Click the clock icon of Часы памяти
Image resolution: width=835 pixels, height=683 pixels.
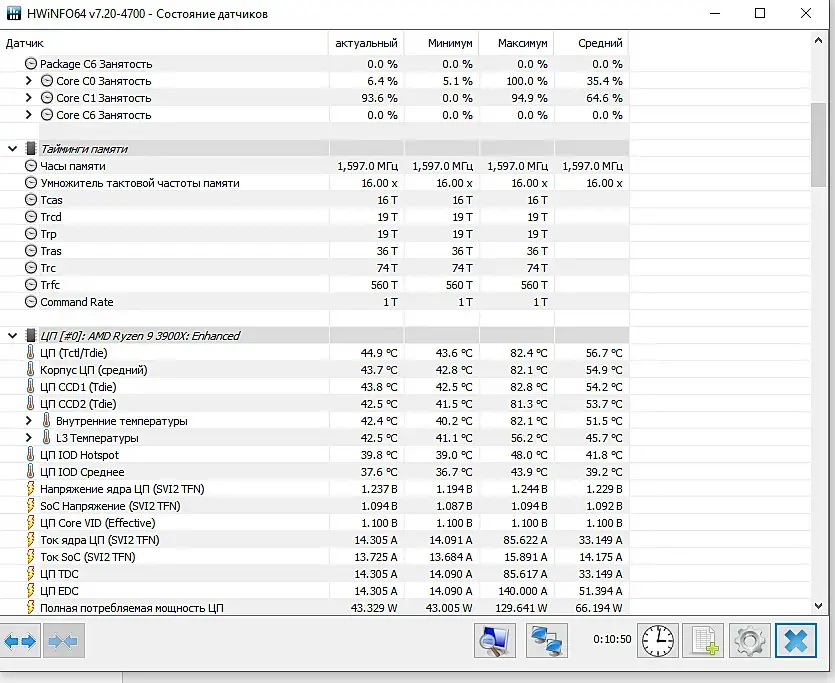31,166
